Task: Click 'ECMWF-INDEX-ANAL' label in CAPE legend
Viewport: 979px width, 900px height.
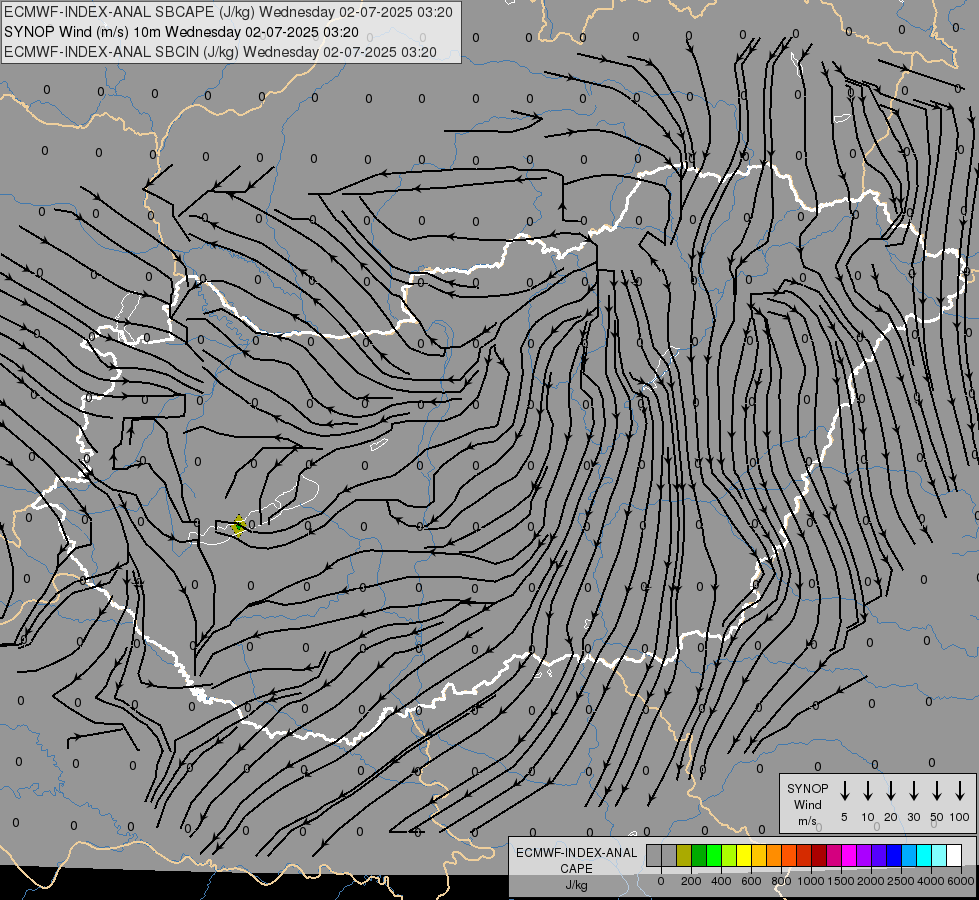Action: 576,853
